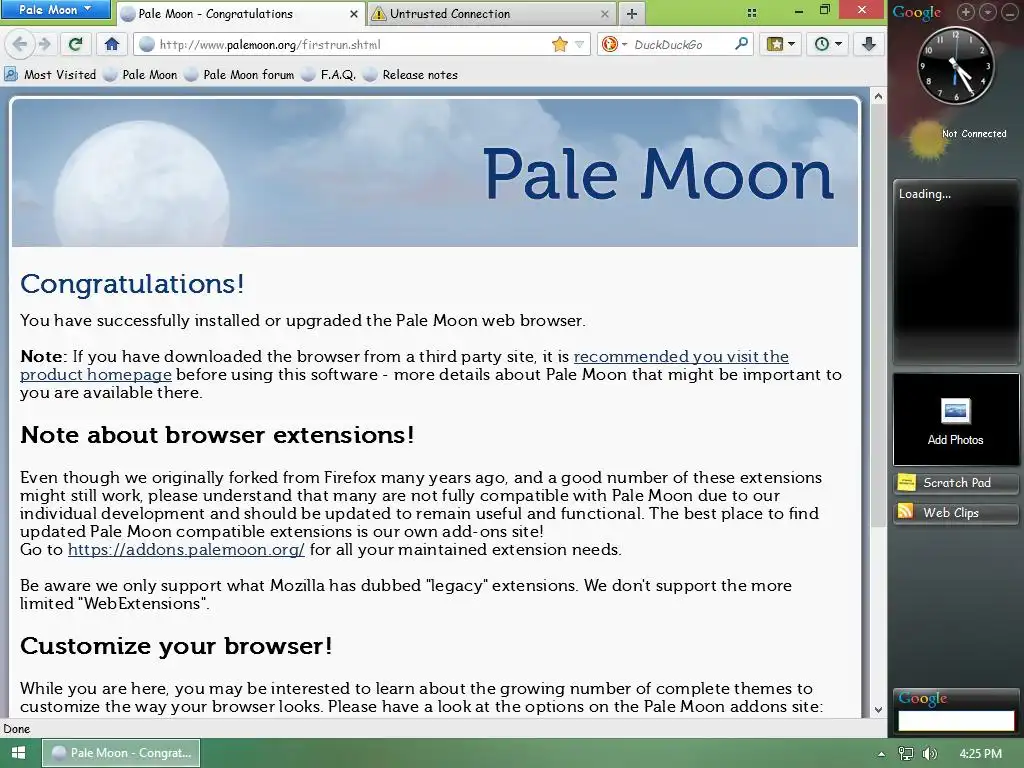Minimize the Google sidebar with minus button
The image size is (1024, 768).
(x=1010, y=12)
